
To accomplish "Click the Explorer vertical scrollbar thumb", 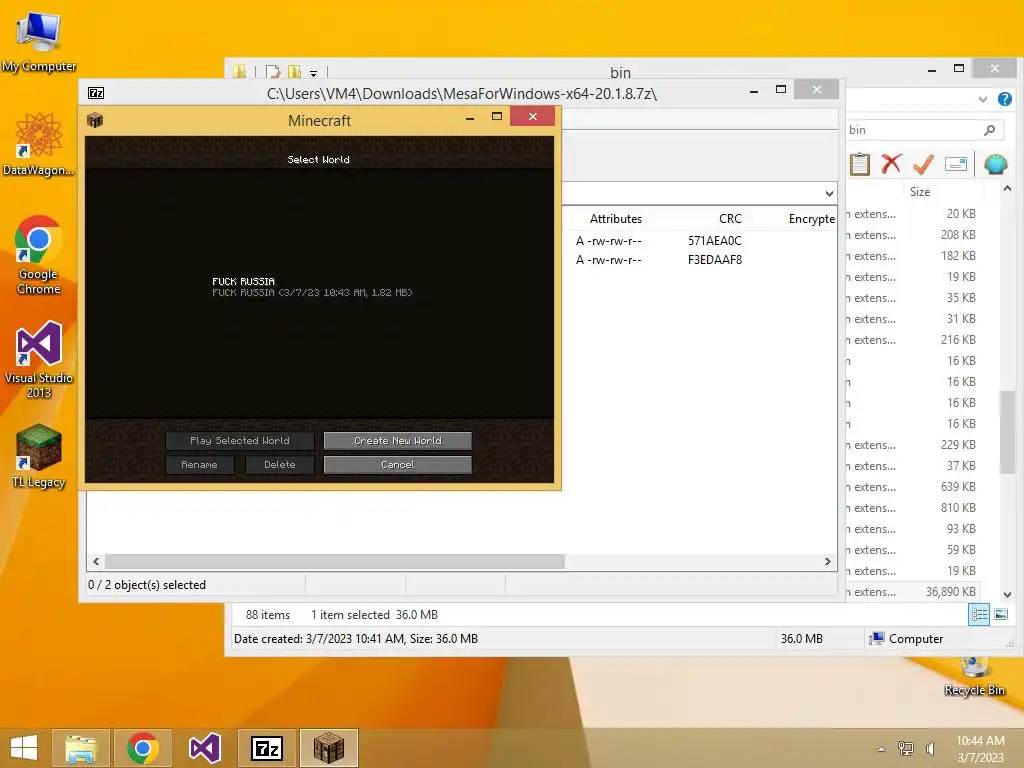I will pyautogui.click(x=1007, y=432).
